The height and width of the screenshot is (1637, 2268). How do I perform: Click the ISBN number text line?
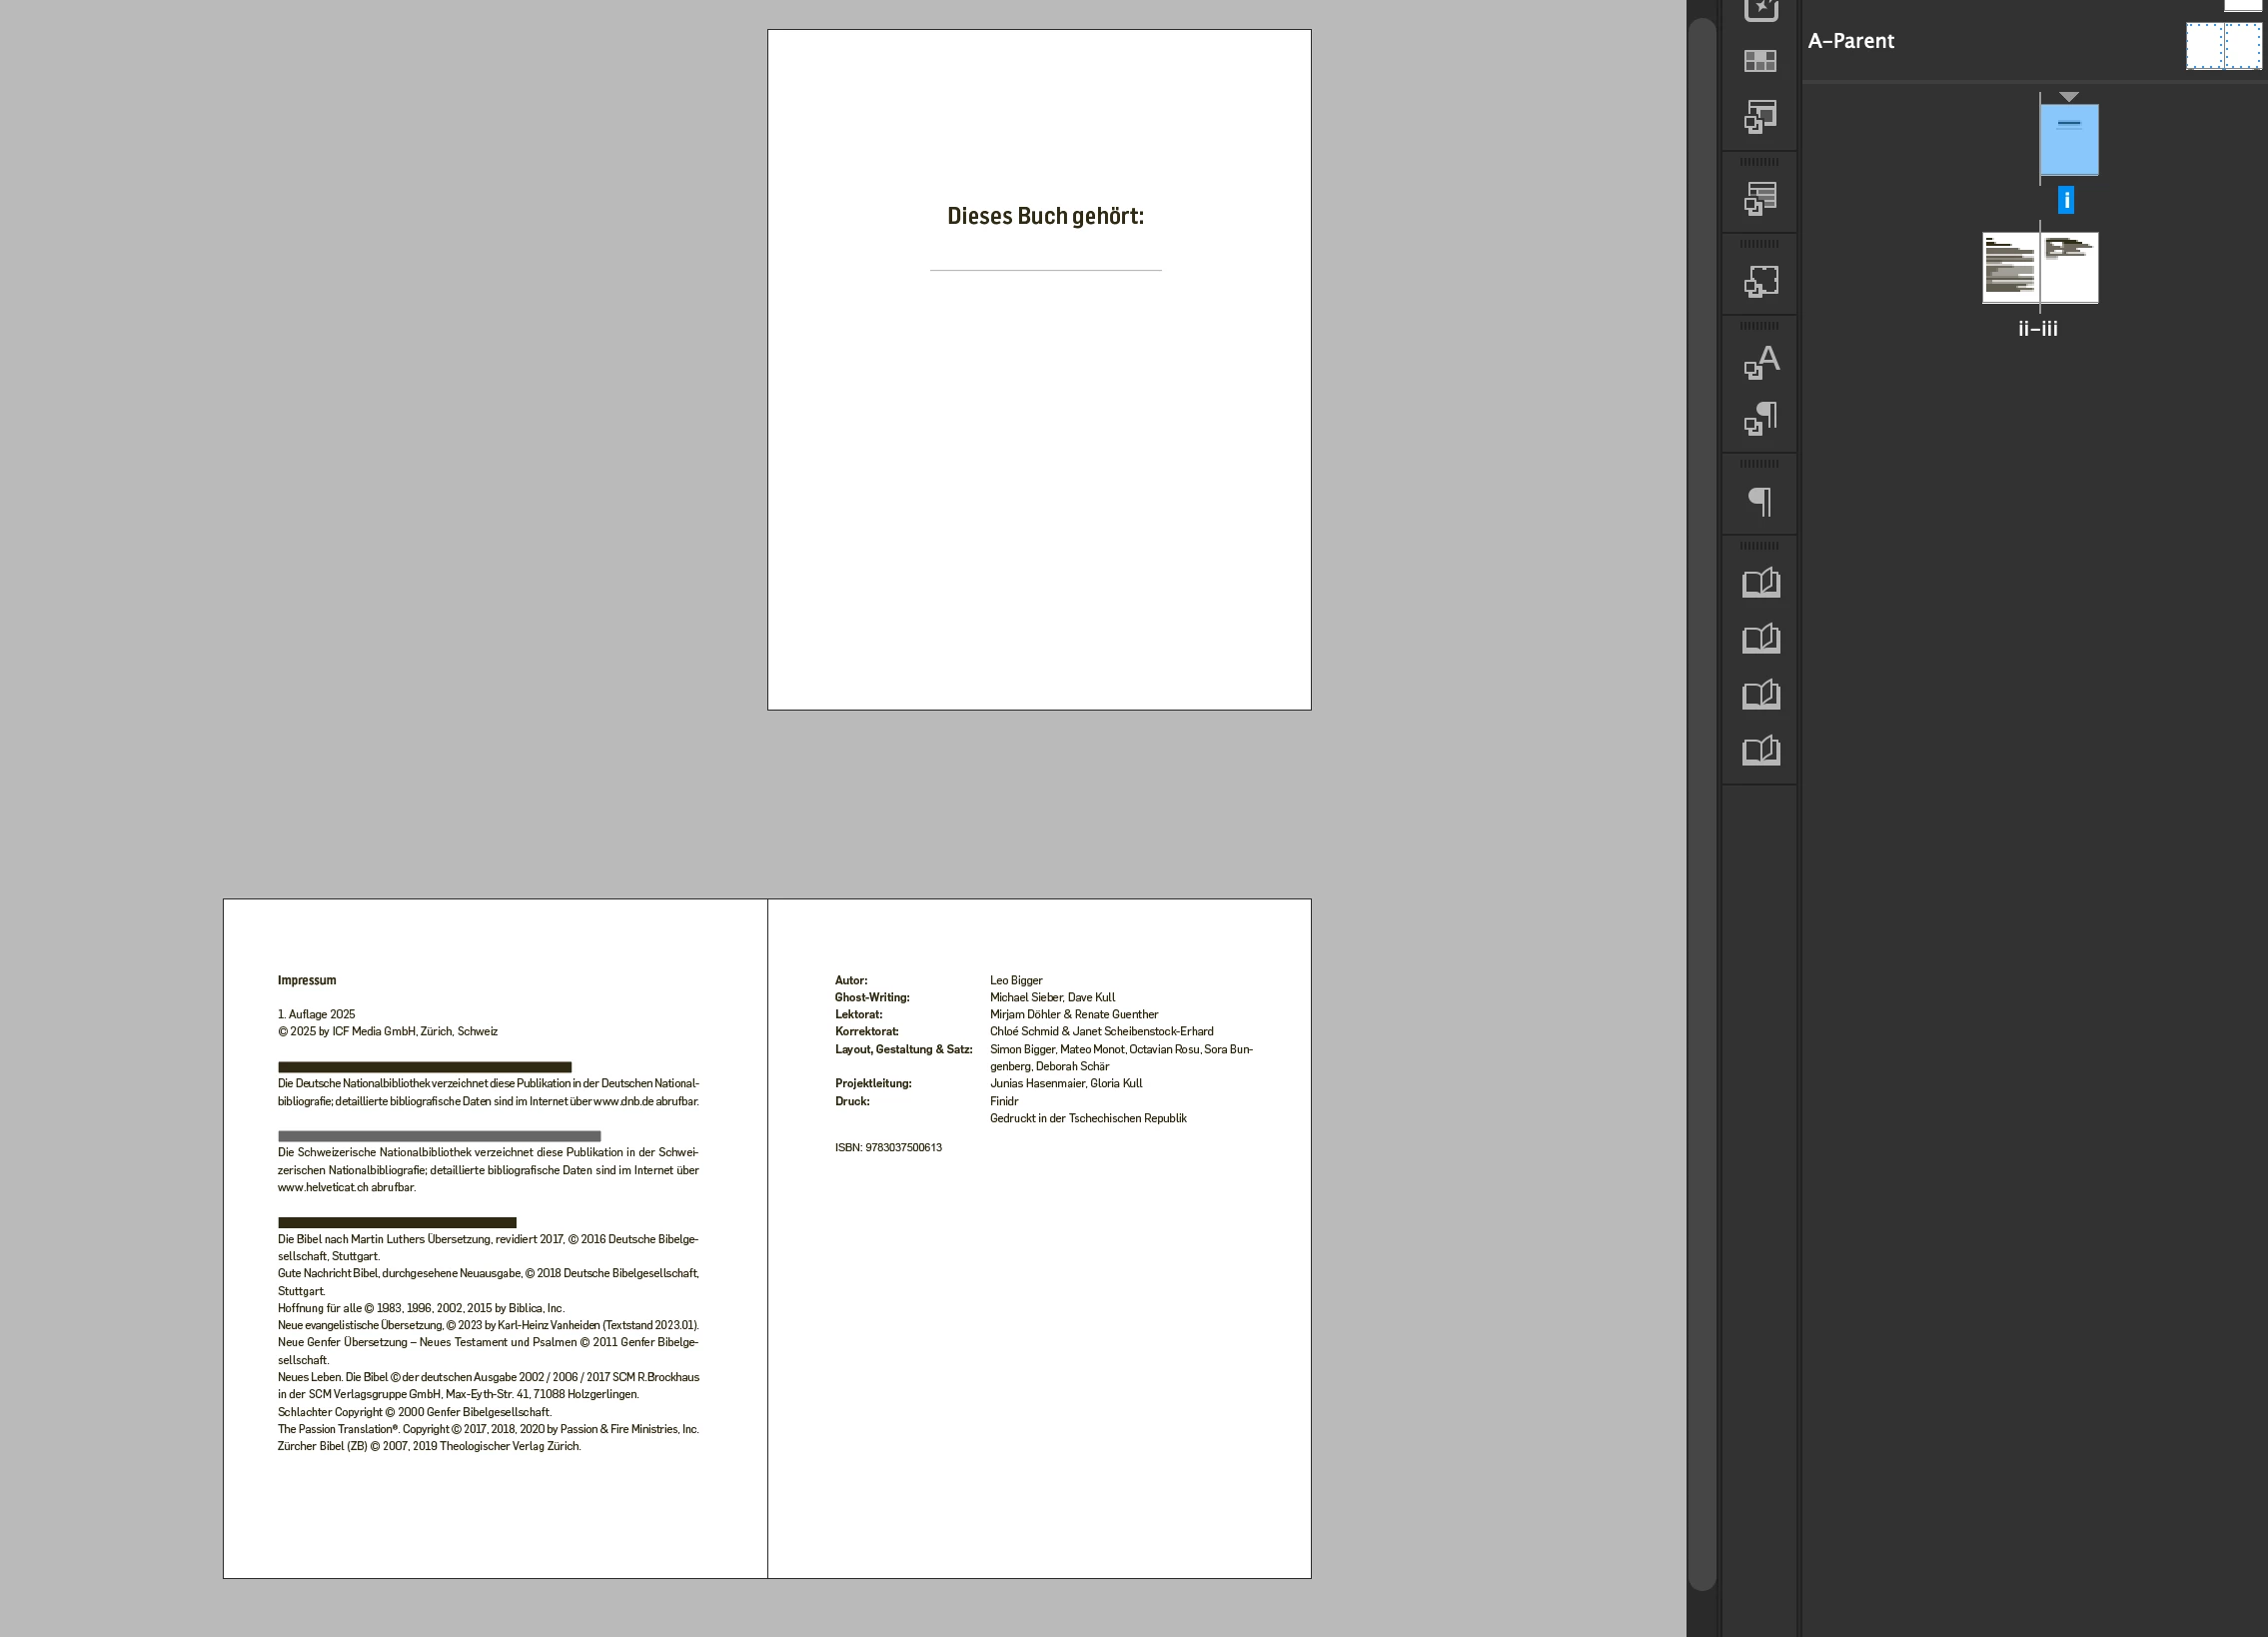click(888, 1148)
